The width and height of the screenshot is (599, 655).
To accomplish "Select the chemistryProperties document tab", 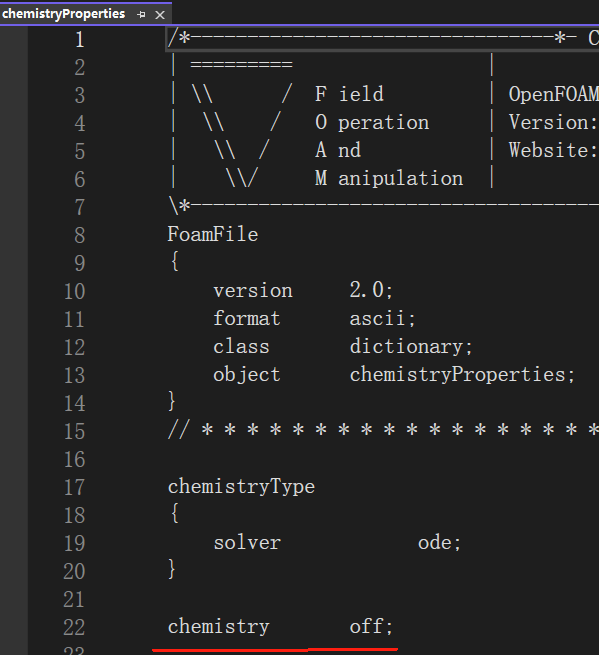I will [63, 14].
